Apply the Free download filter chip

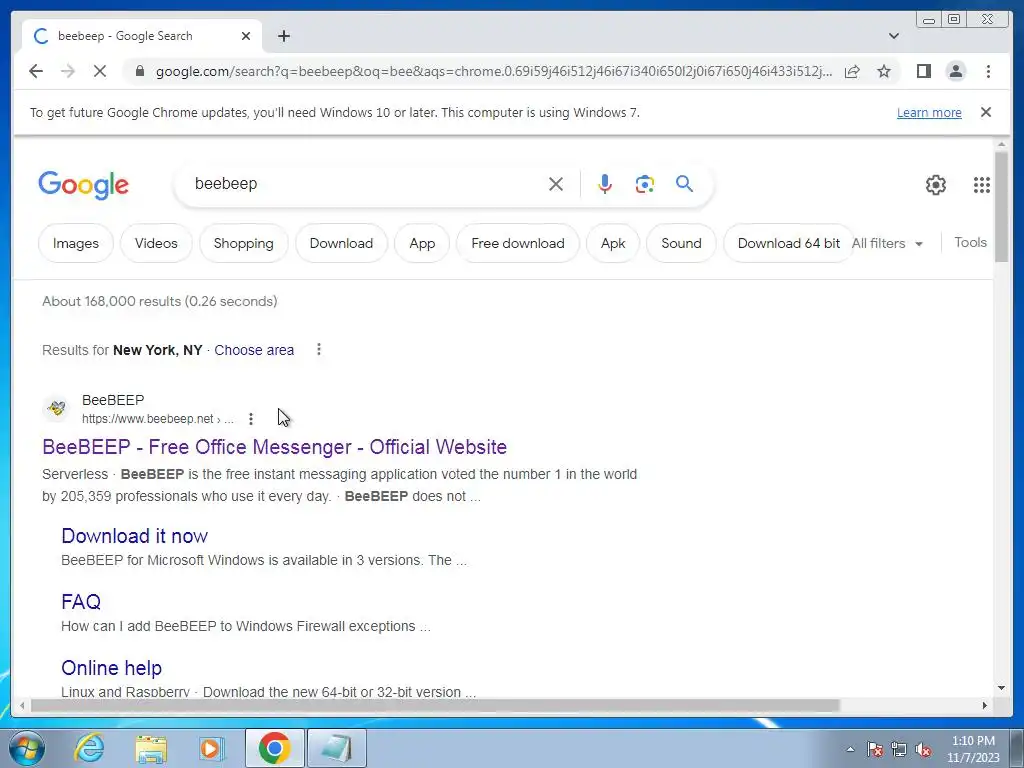pos(517,243)
